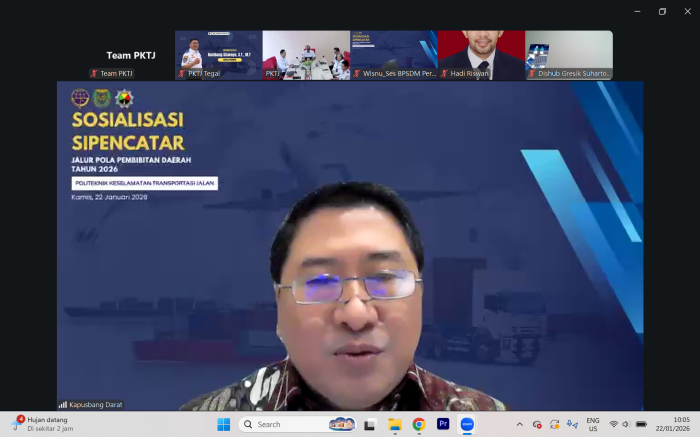Click the volume speaker tray icon

coord(627,424)
